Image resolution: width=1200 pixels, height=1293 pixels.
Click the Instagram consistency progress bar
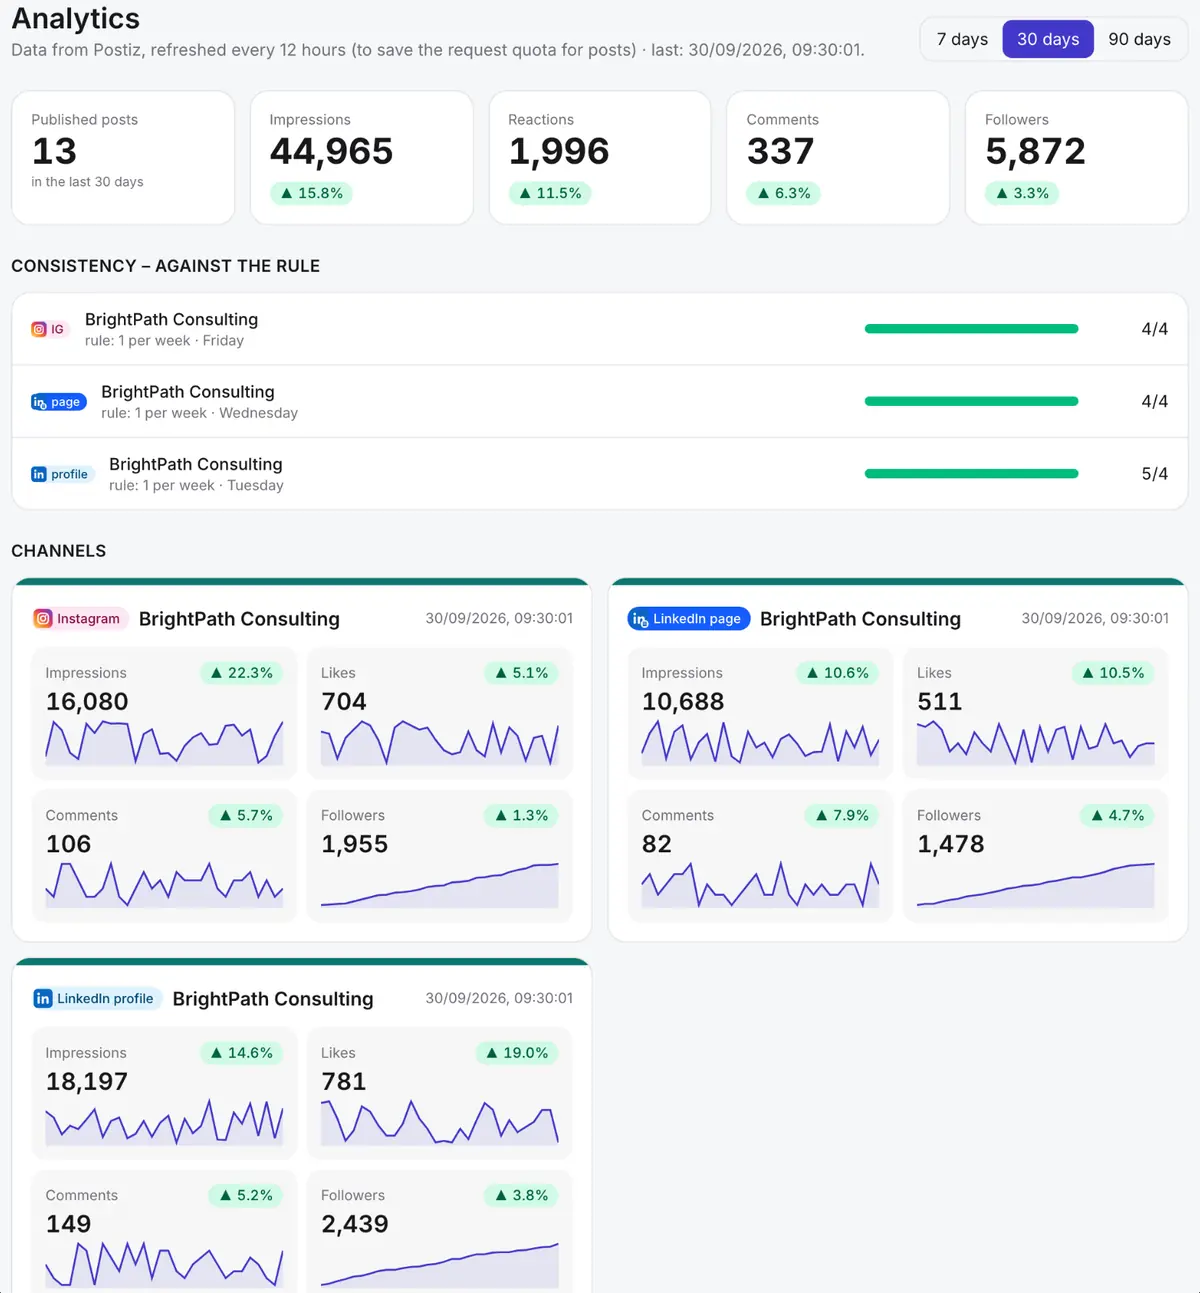(x=971, y=329)
